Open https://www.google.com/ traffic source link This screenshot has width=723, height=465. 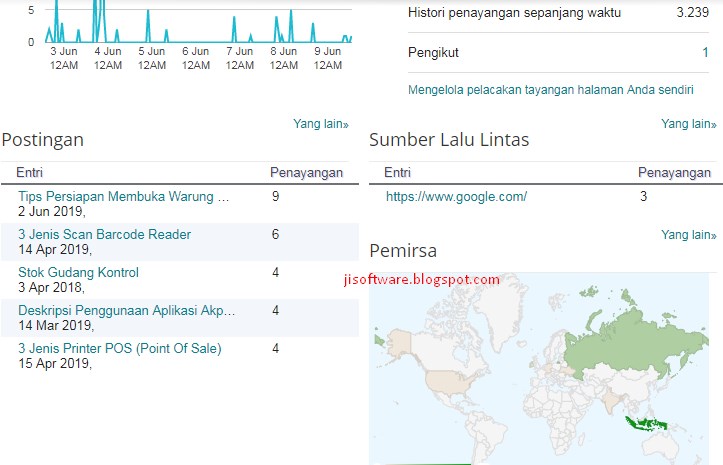pos(456,197)
